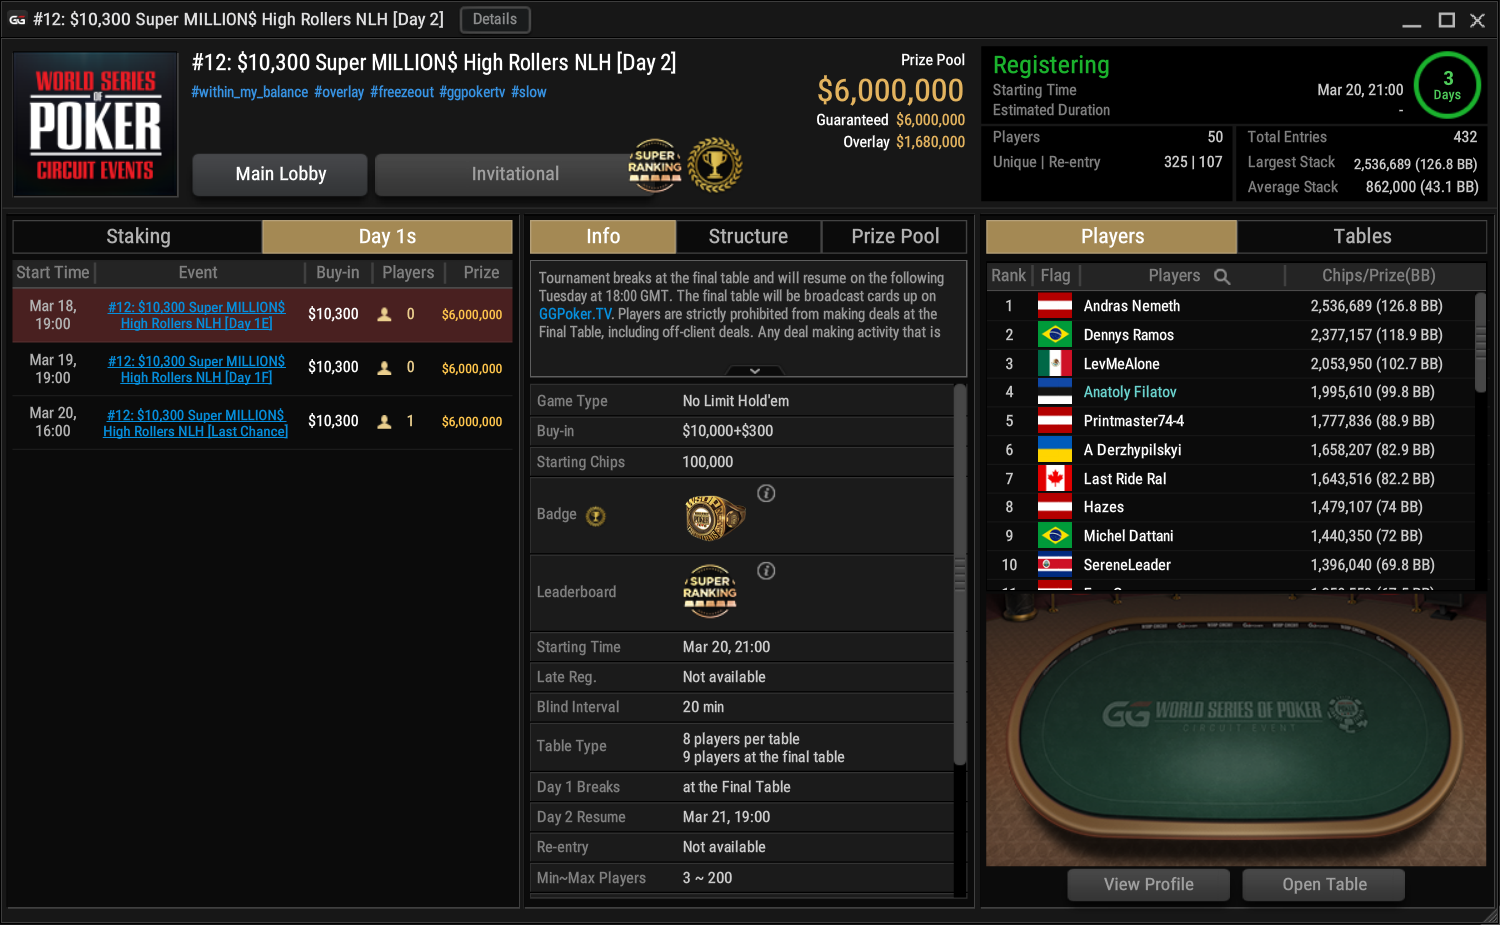Select the Staking tab
This screenshot has width=1500, height=925.
138,237
